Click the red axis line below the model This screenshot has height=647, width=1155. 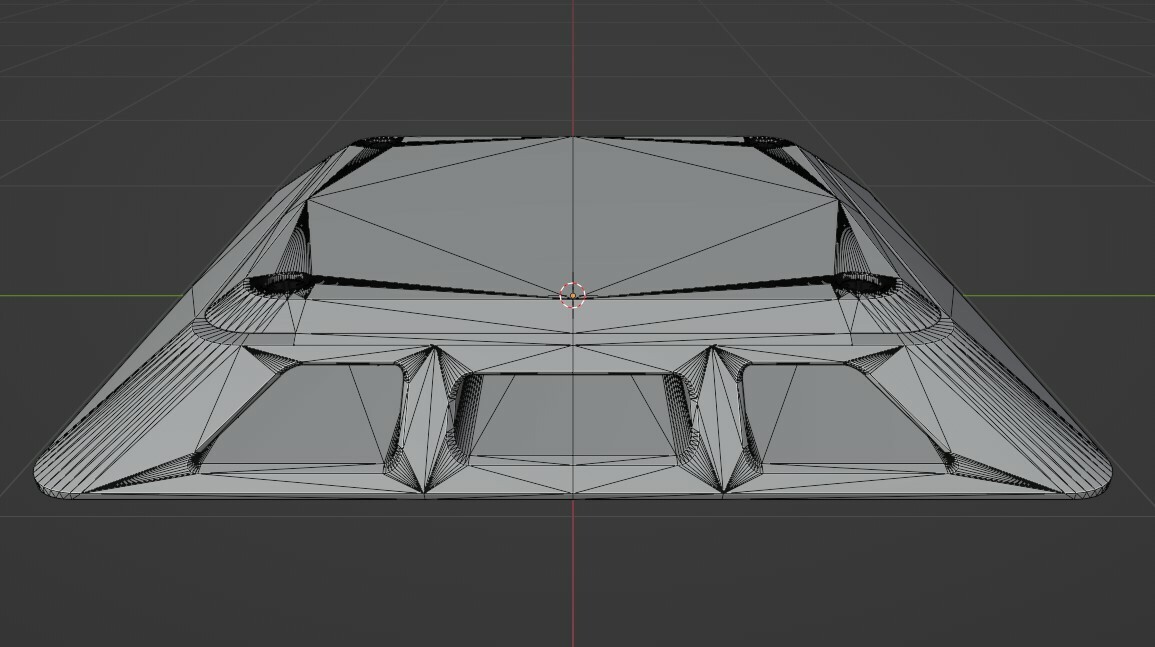573,590
